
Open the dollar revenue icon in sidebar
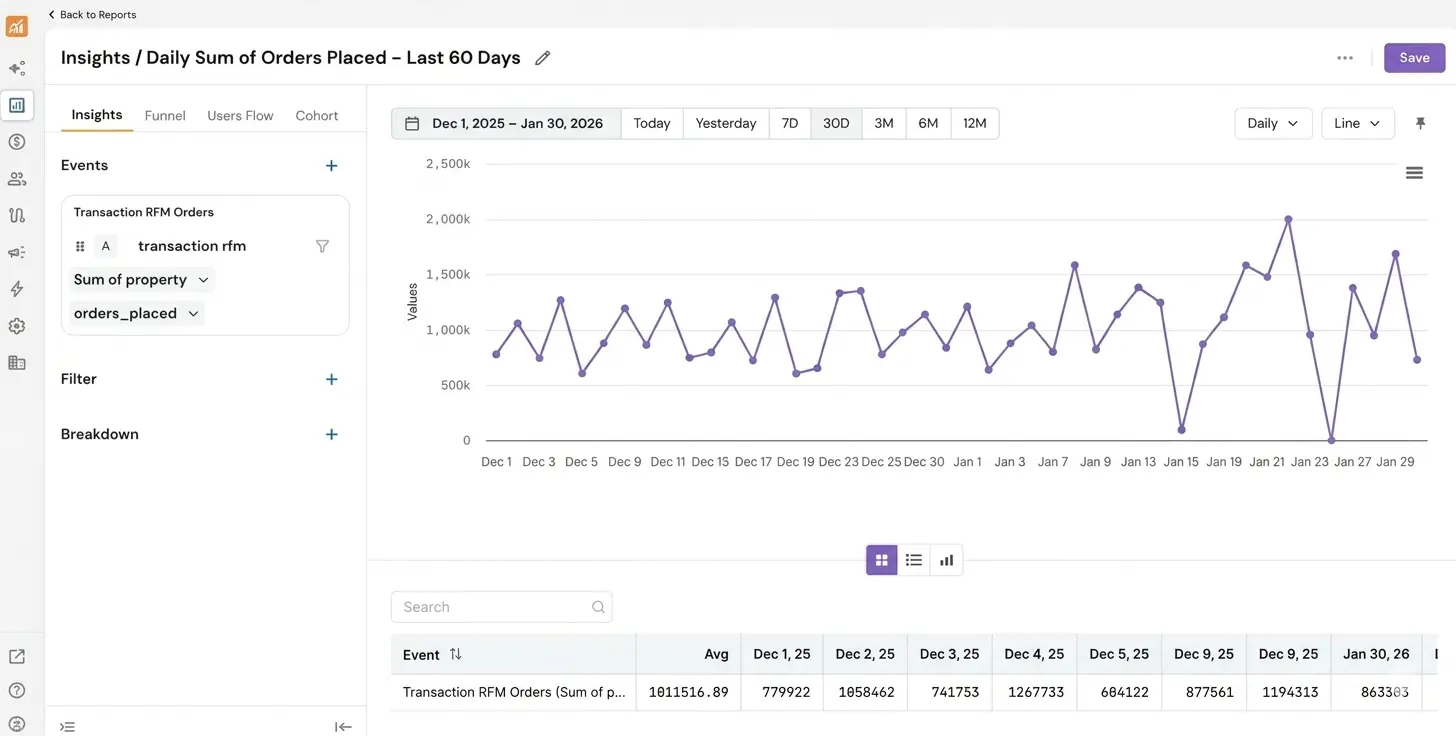coord(17,142)
